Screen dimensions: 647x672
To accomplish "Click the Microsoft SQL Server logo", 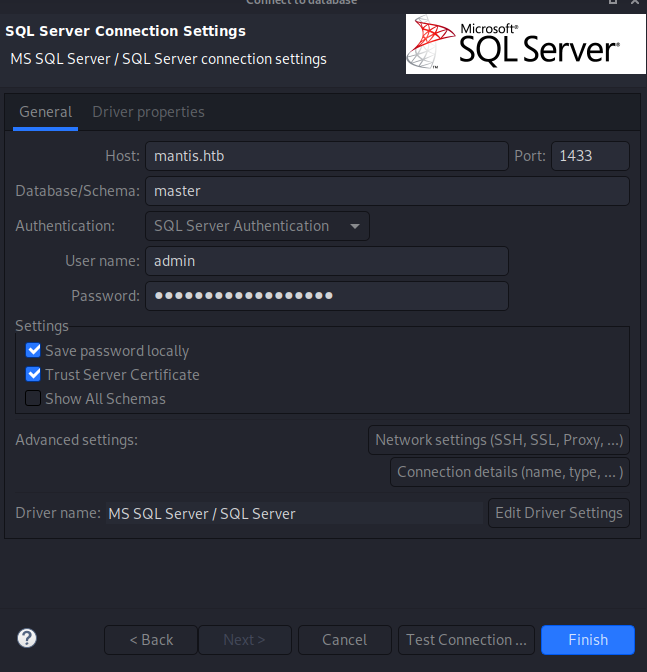I will point(526,44).
